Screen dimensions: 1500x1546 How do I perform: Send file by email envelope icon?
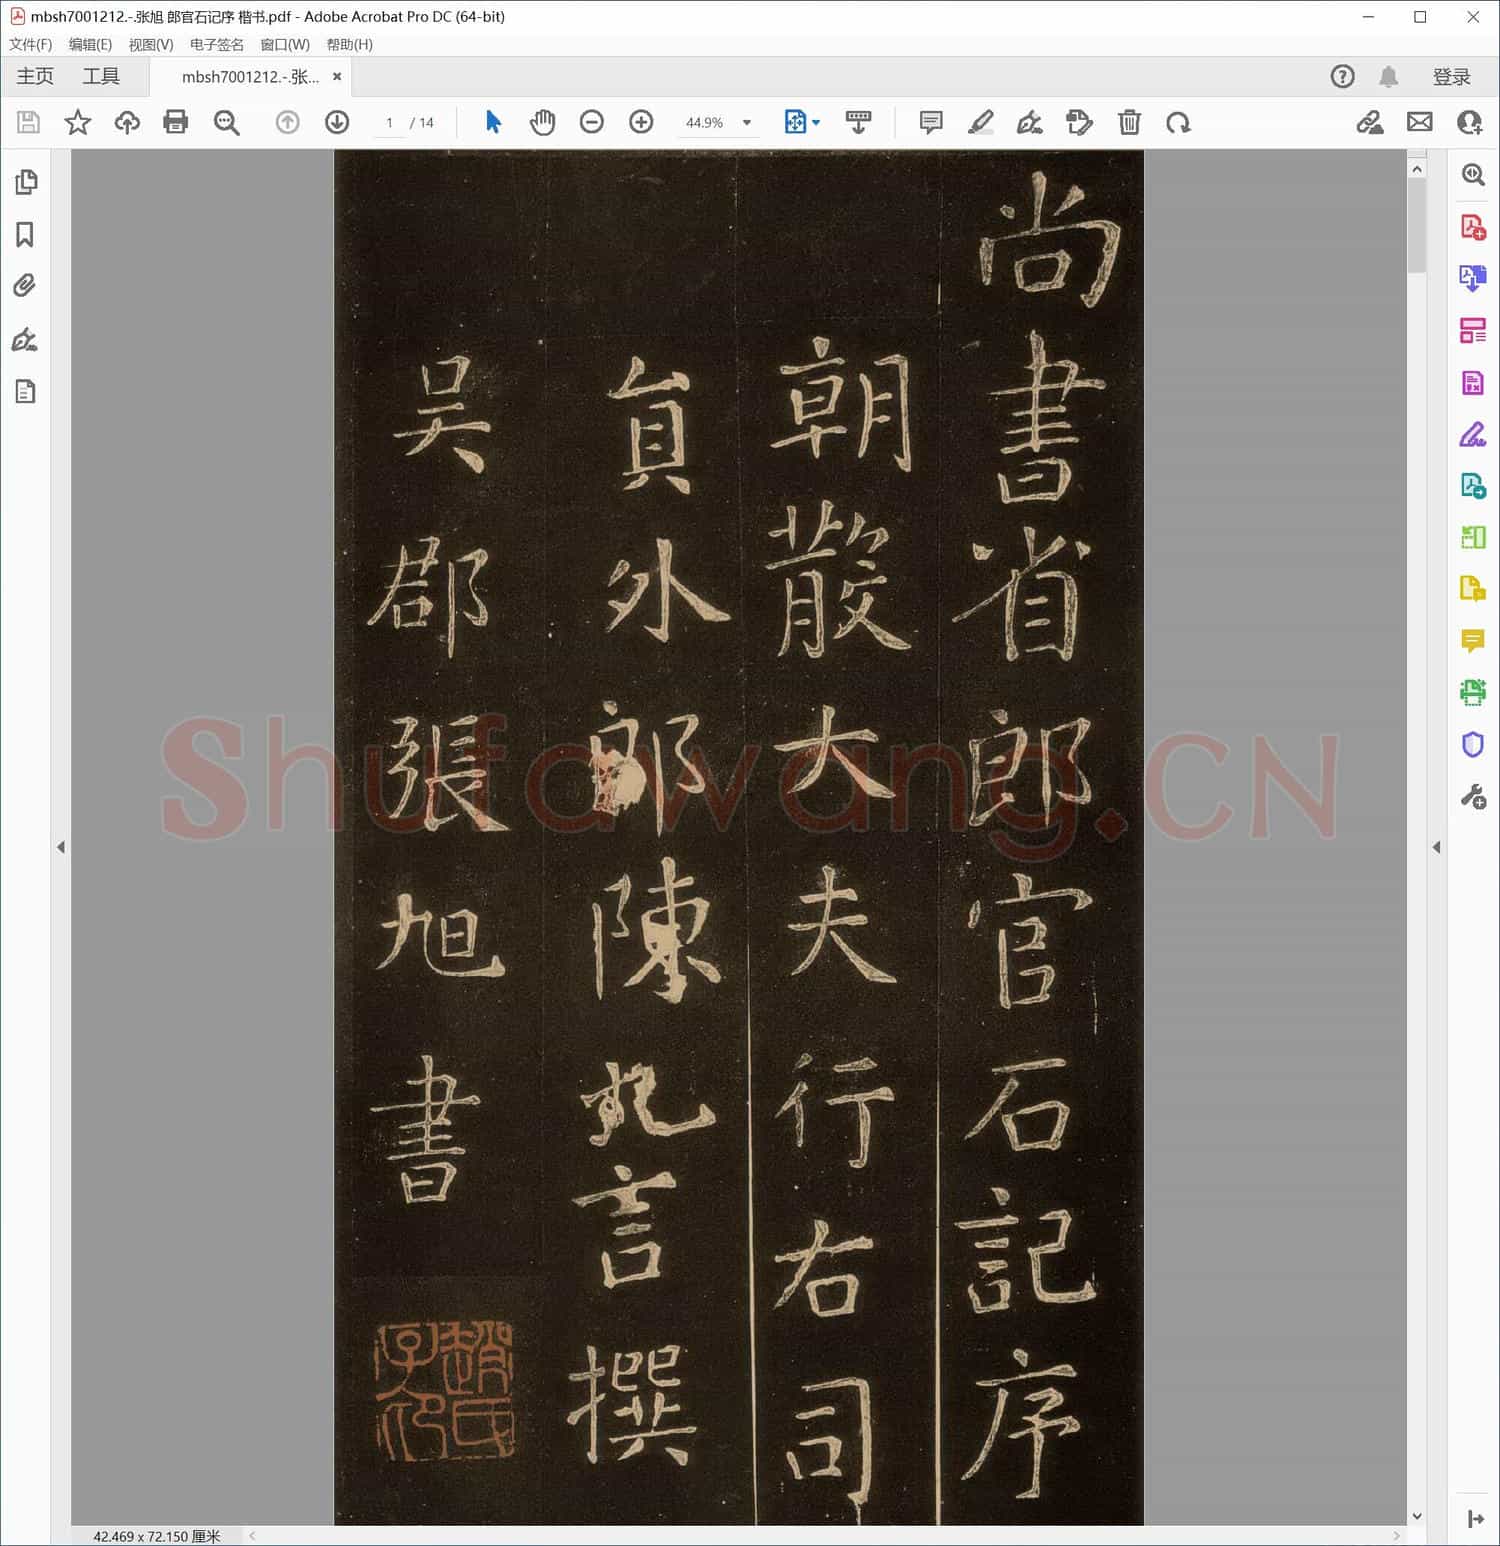[x=1419, y=122]
